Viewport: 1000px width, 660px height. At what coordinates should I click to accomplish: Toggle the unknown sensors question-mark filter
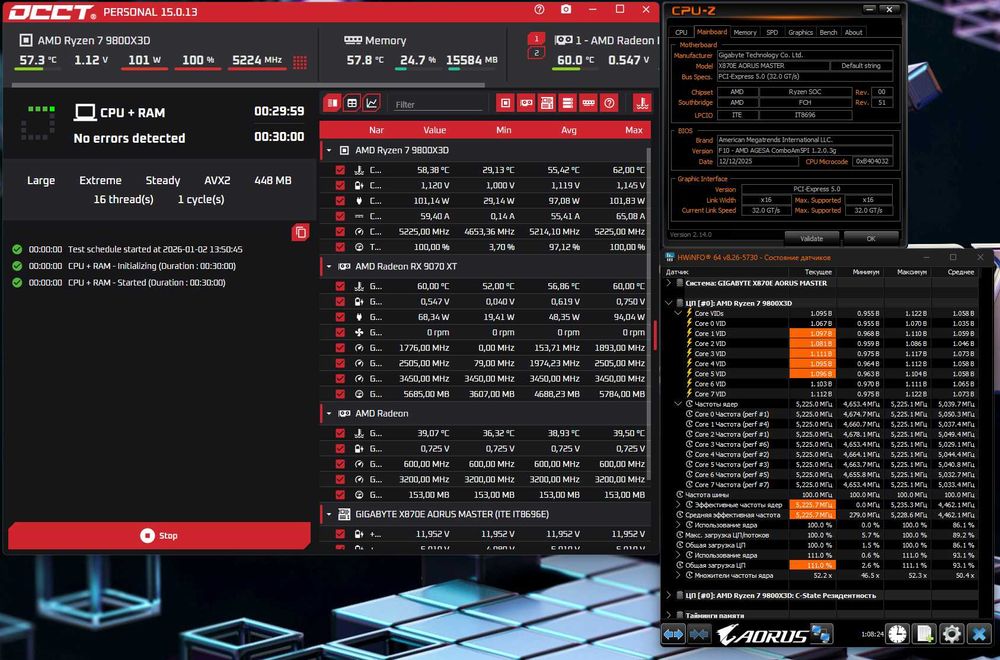coord(609,103)
